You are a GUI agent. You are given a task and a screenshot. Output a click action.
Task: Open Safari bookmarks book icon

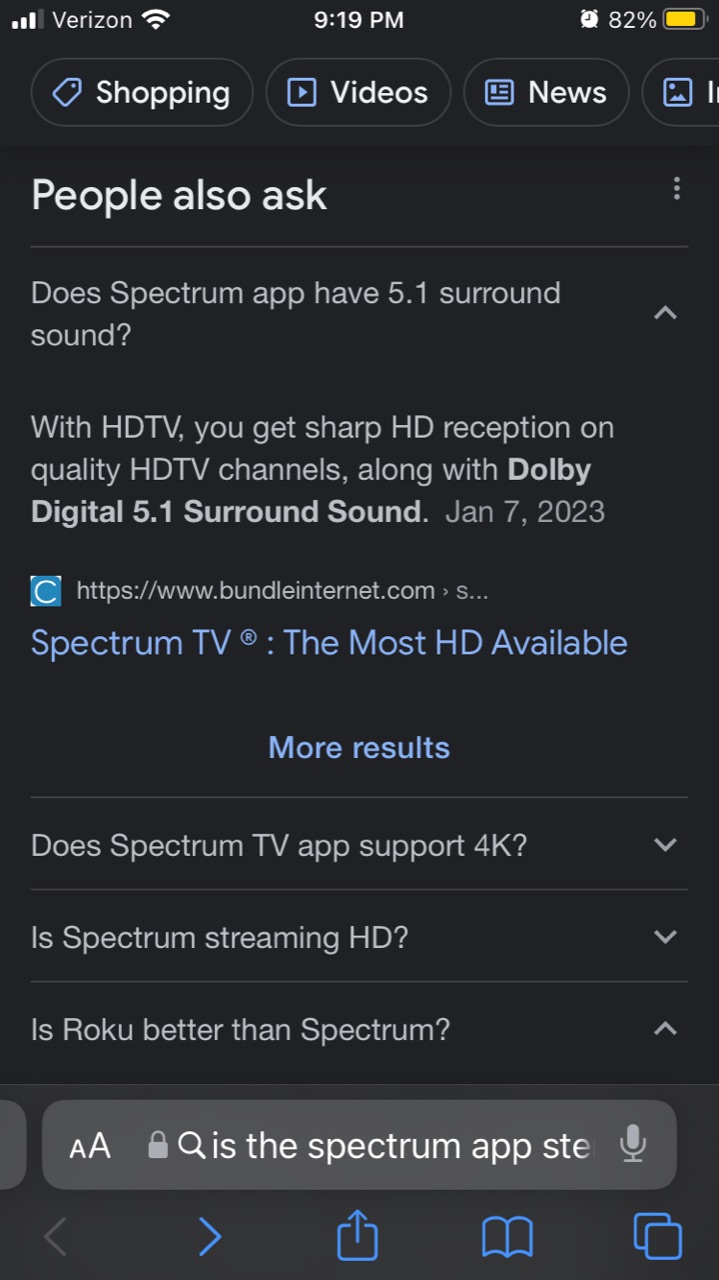click(x=508, y=1237)
